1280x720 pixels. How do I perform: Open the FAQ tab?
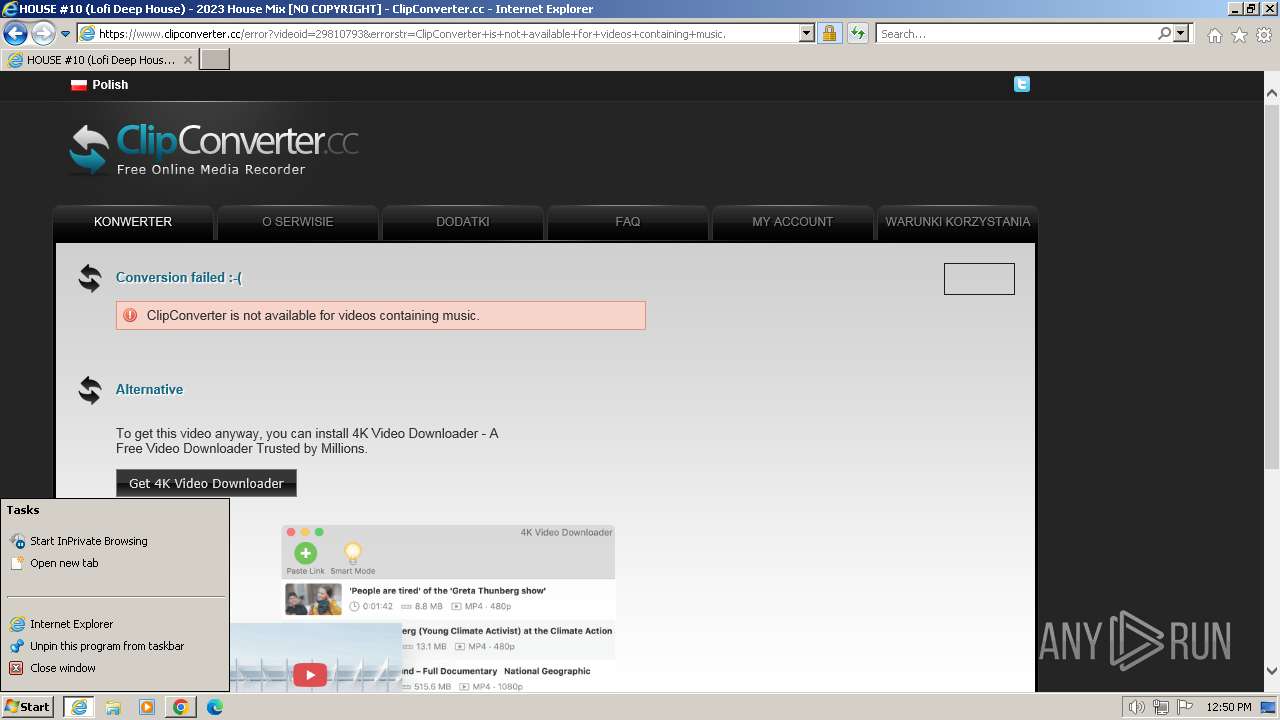(628, 222)
